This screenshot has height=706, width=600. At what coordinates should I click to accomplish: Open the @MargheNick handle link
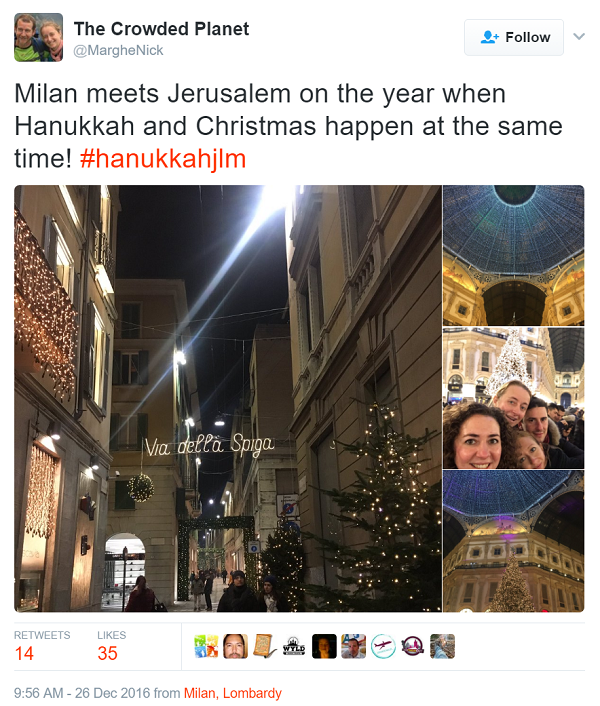pyautogui.click(x=118, y=50)
